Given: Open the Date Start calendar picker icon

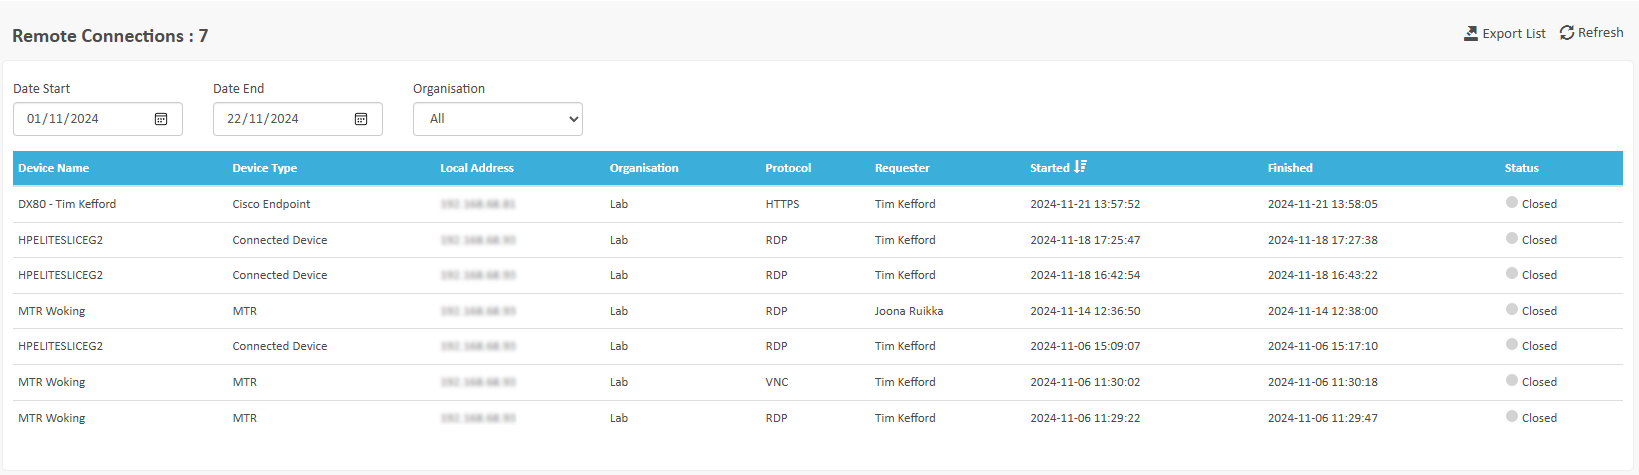Looking at the screenshot, I should pos(161,119).
